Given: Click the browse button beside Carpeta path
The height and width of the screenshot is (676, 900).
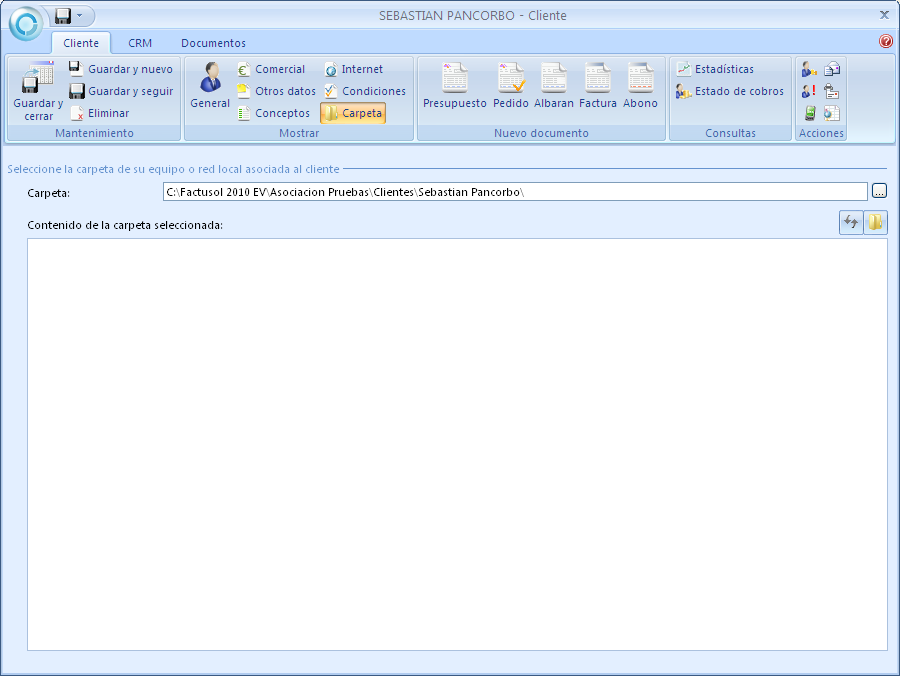Looking at the screenshot, I should [879, 191].
